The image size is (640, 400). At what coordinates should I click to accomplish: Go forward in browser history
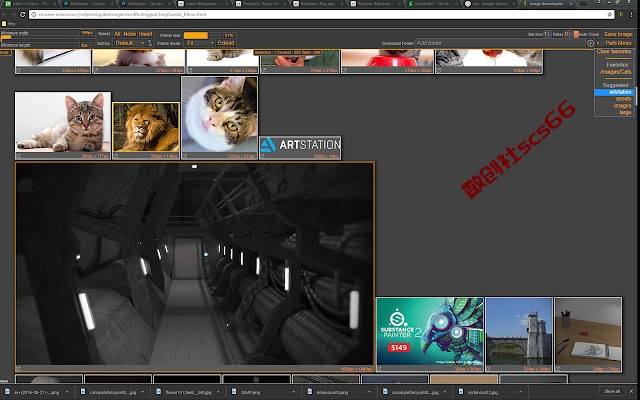[13, 15]
